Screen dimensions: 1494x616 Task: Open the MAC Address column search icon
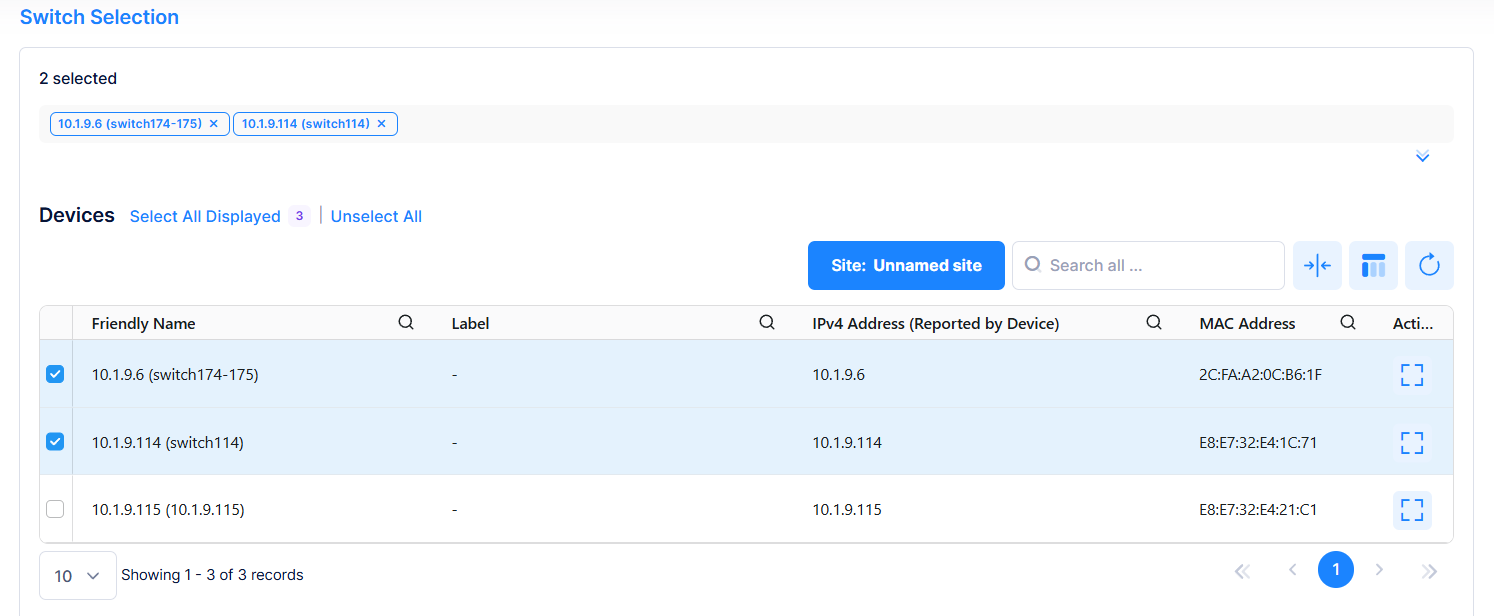1348,322
